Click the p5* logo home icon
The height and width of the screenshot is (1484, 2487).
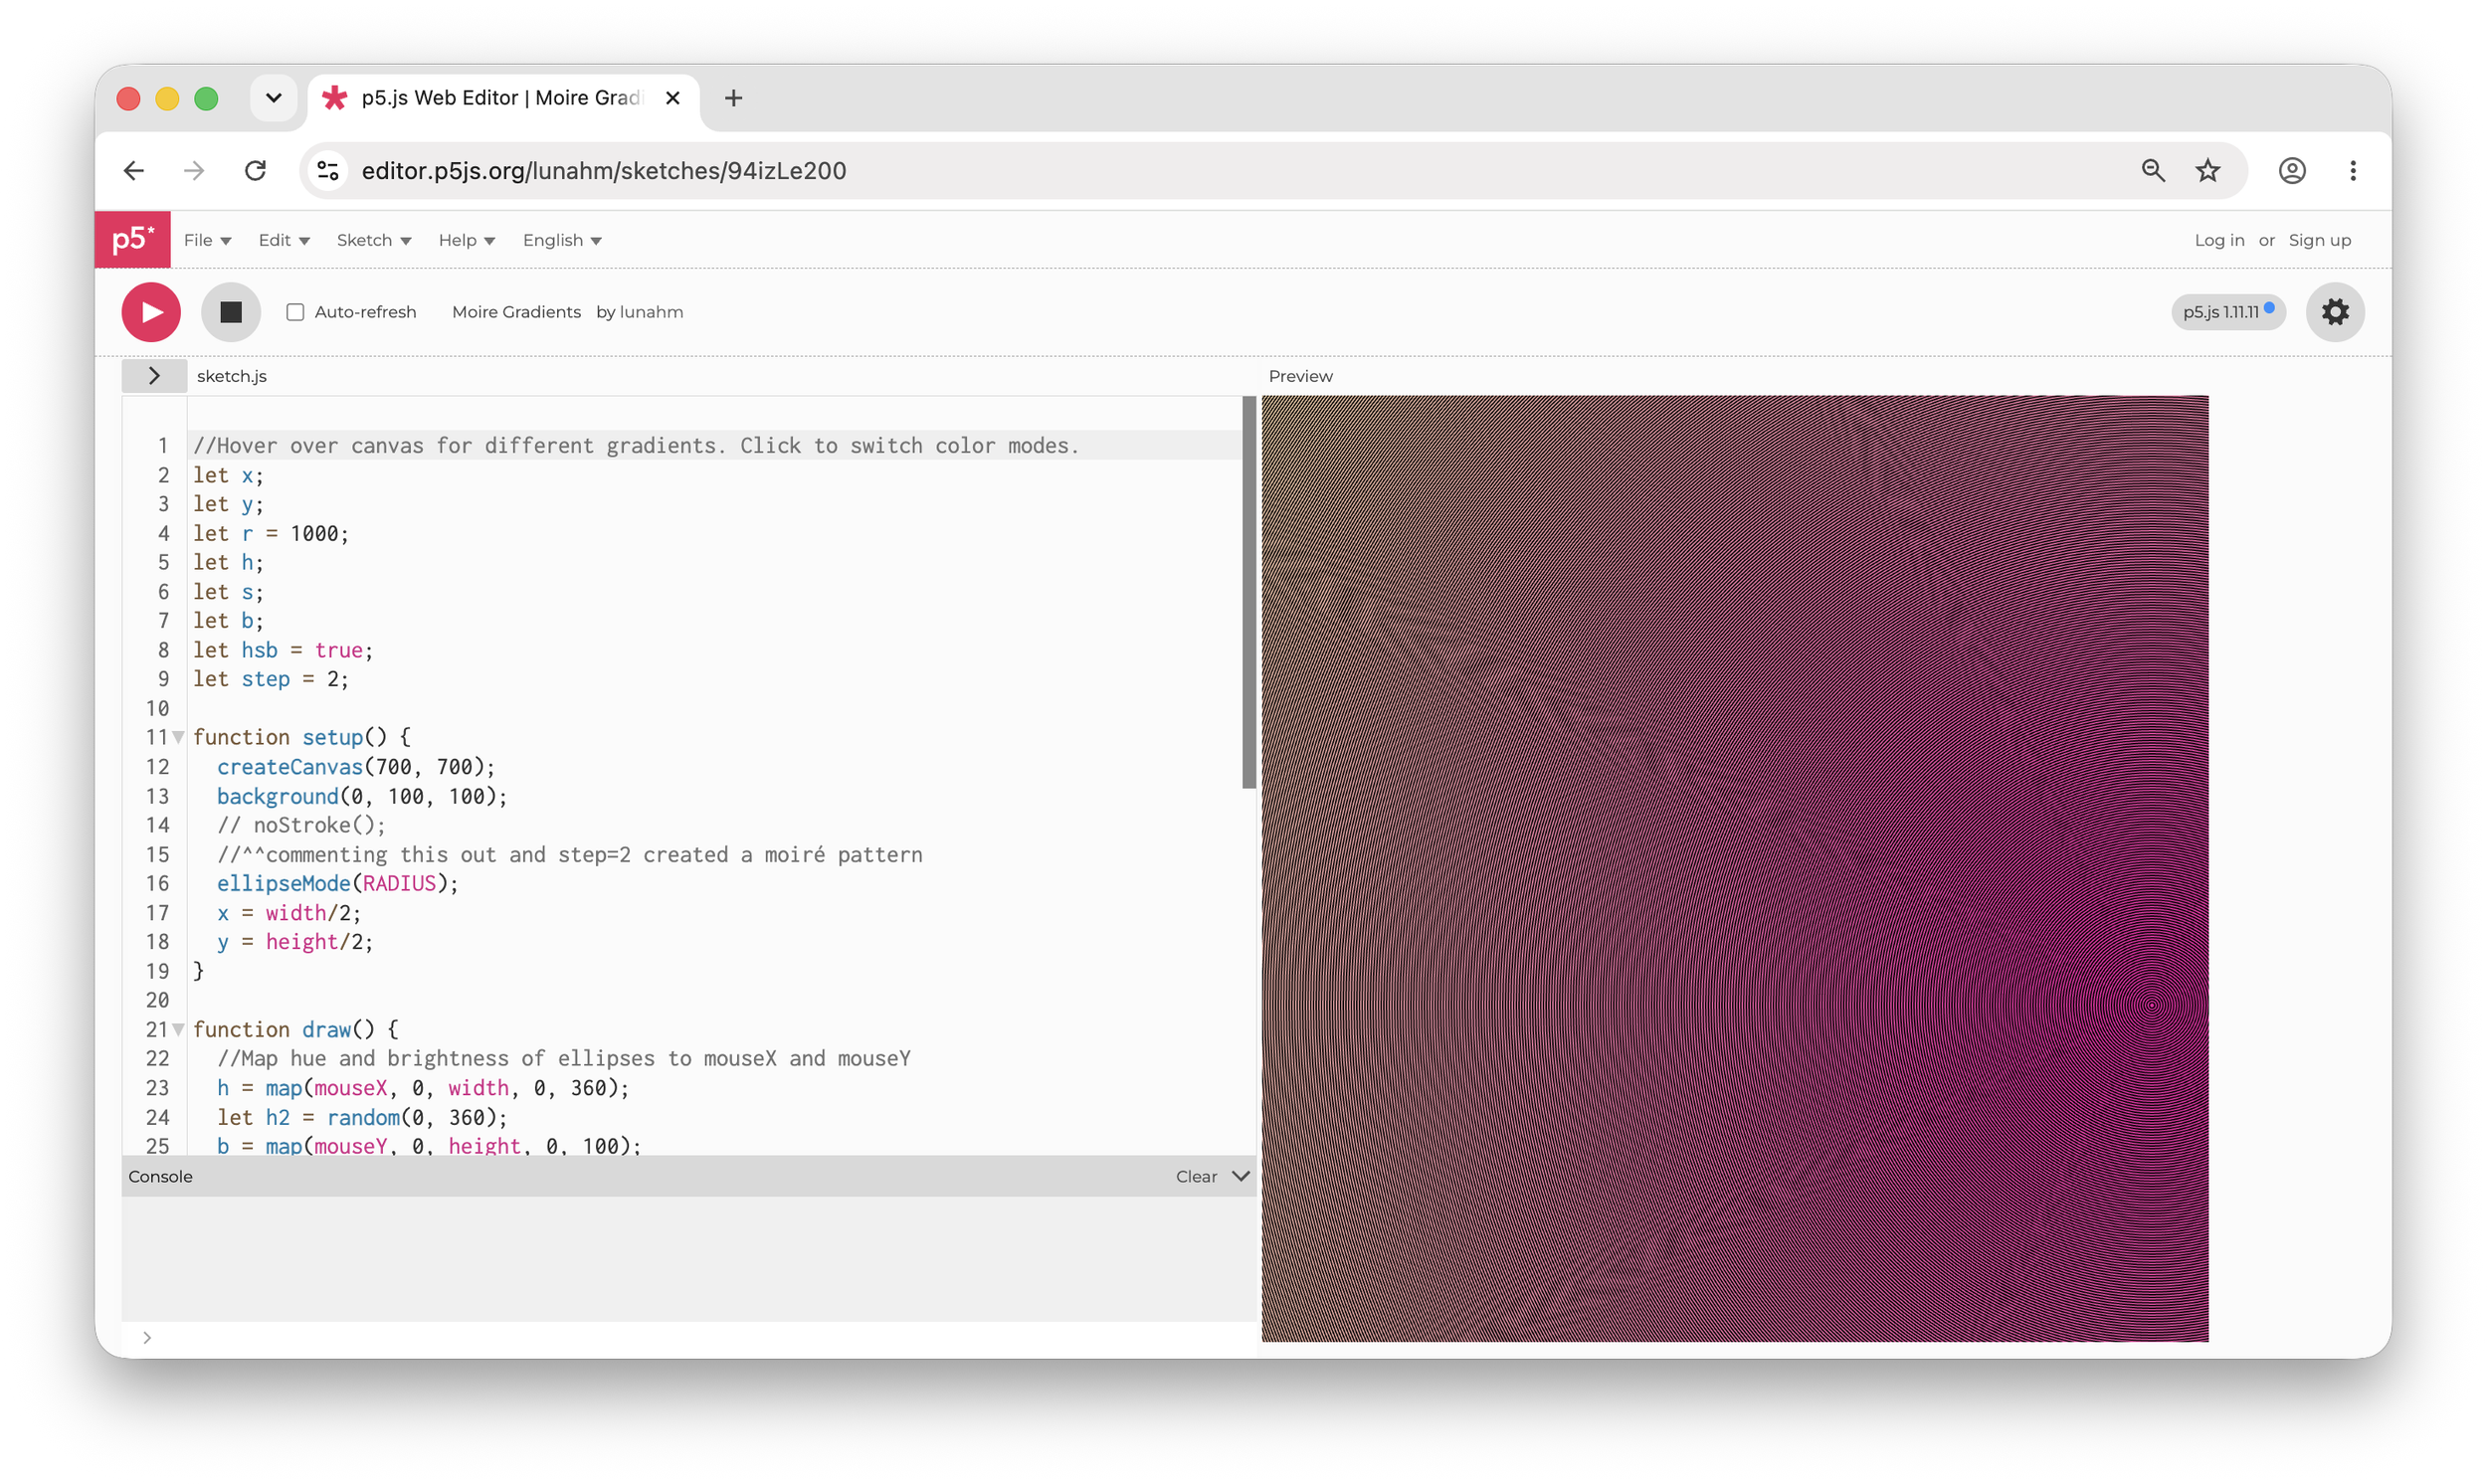pos(133,240)
